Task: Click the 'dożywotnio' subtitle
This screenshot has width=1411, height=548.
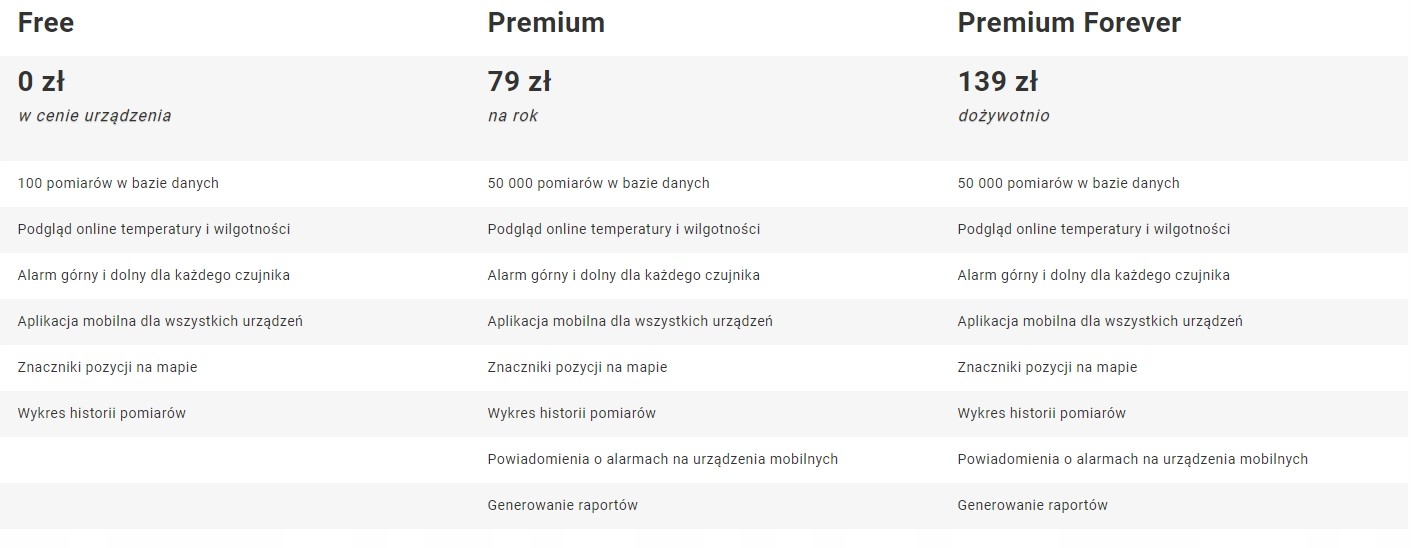Action: click(x=1003, y=116)
